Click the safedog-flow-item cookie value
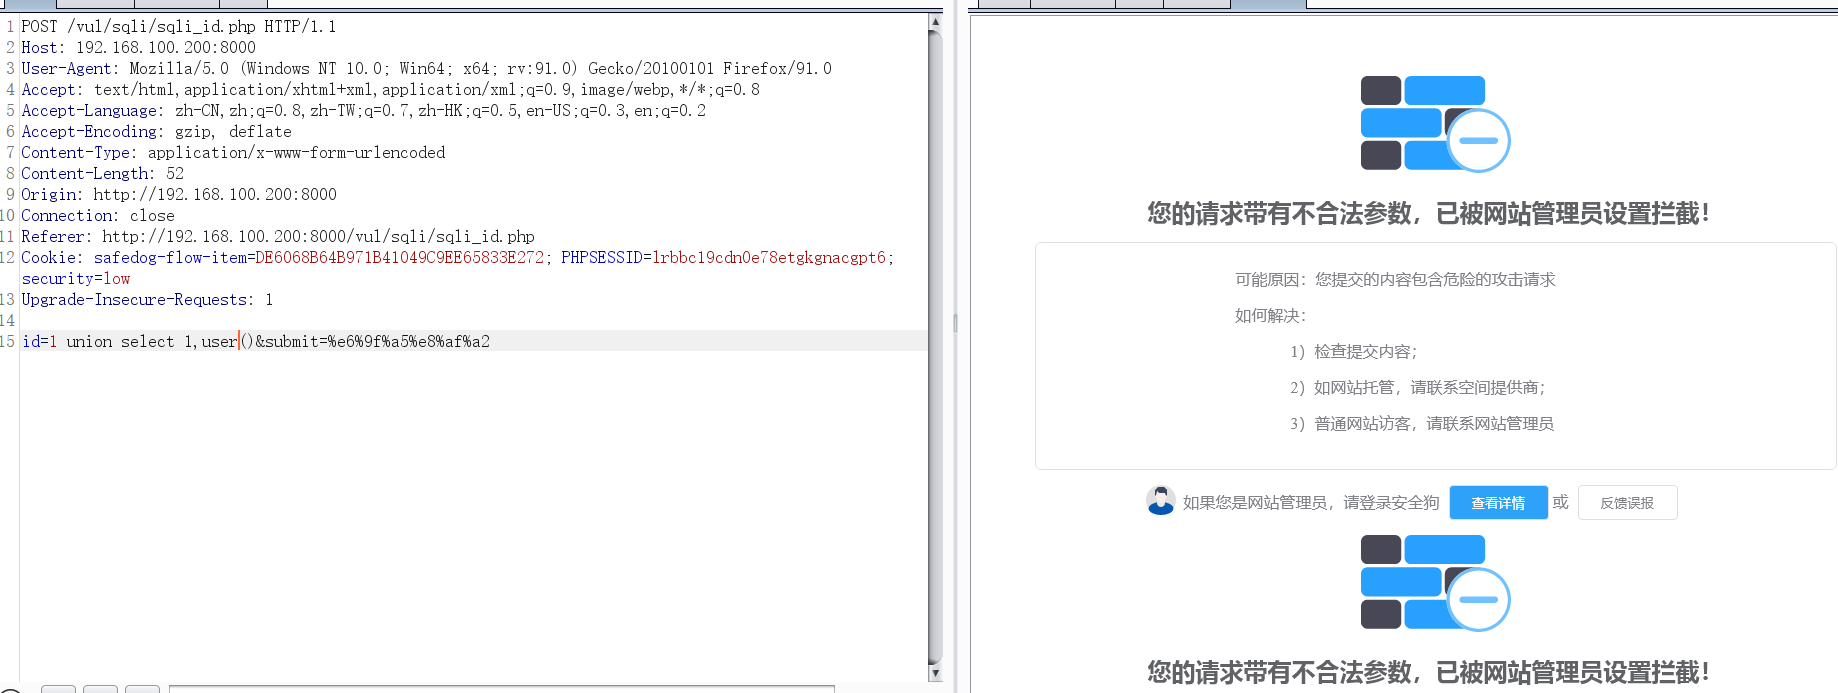The image size is (1838, 693). [399, 257]
